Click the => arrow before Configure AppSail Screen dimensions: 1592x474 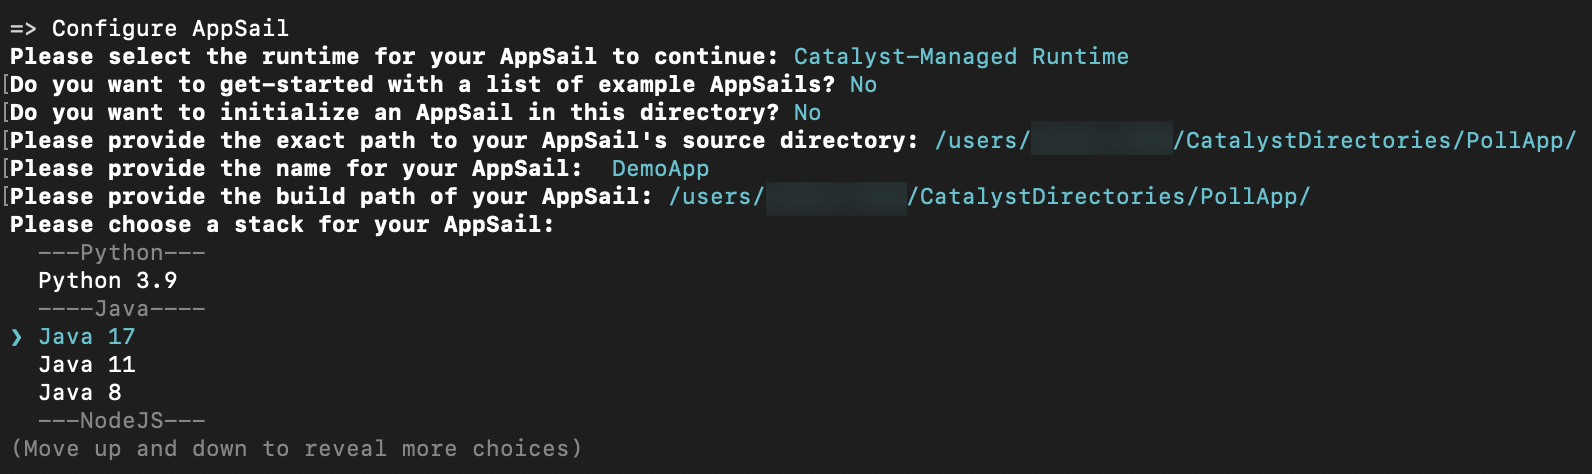23,29
